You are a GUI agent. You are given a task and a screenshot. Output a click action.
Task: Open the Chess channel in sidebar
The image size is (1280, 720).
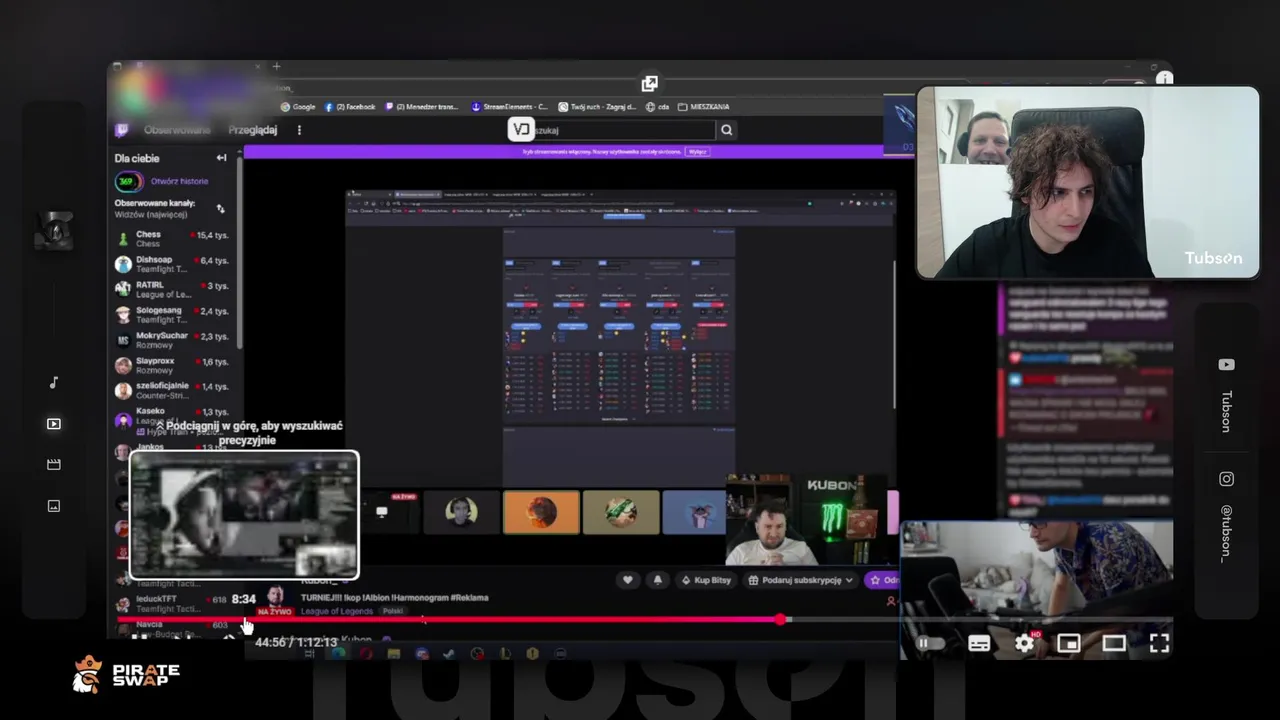click(172, 239)
